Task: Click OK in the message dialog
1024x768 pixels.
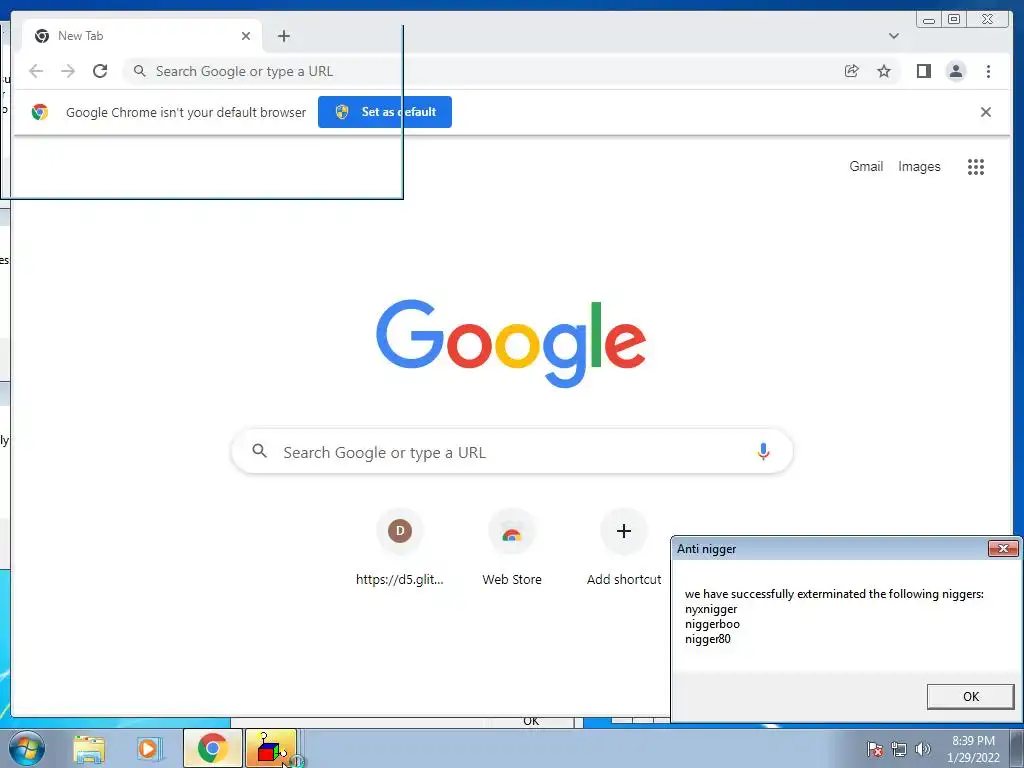Action: pos(970,696)
